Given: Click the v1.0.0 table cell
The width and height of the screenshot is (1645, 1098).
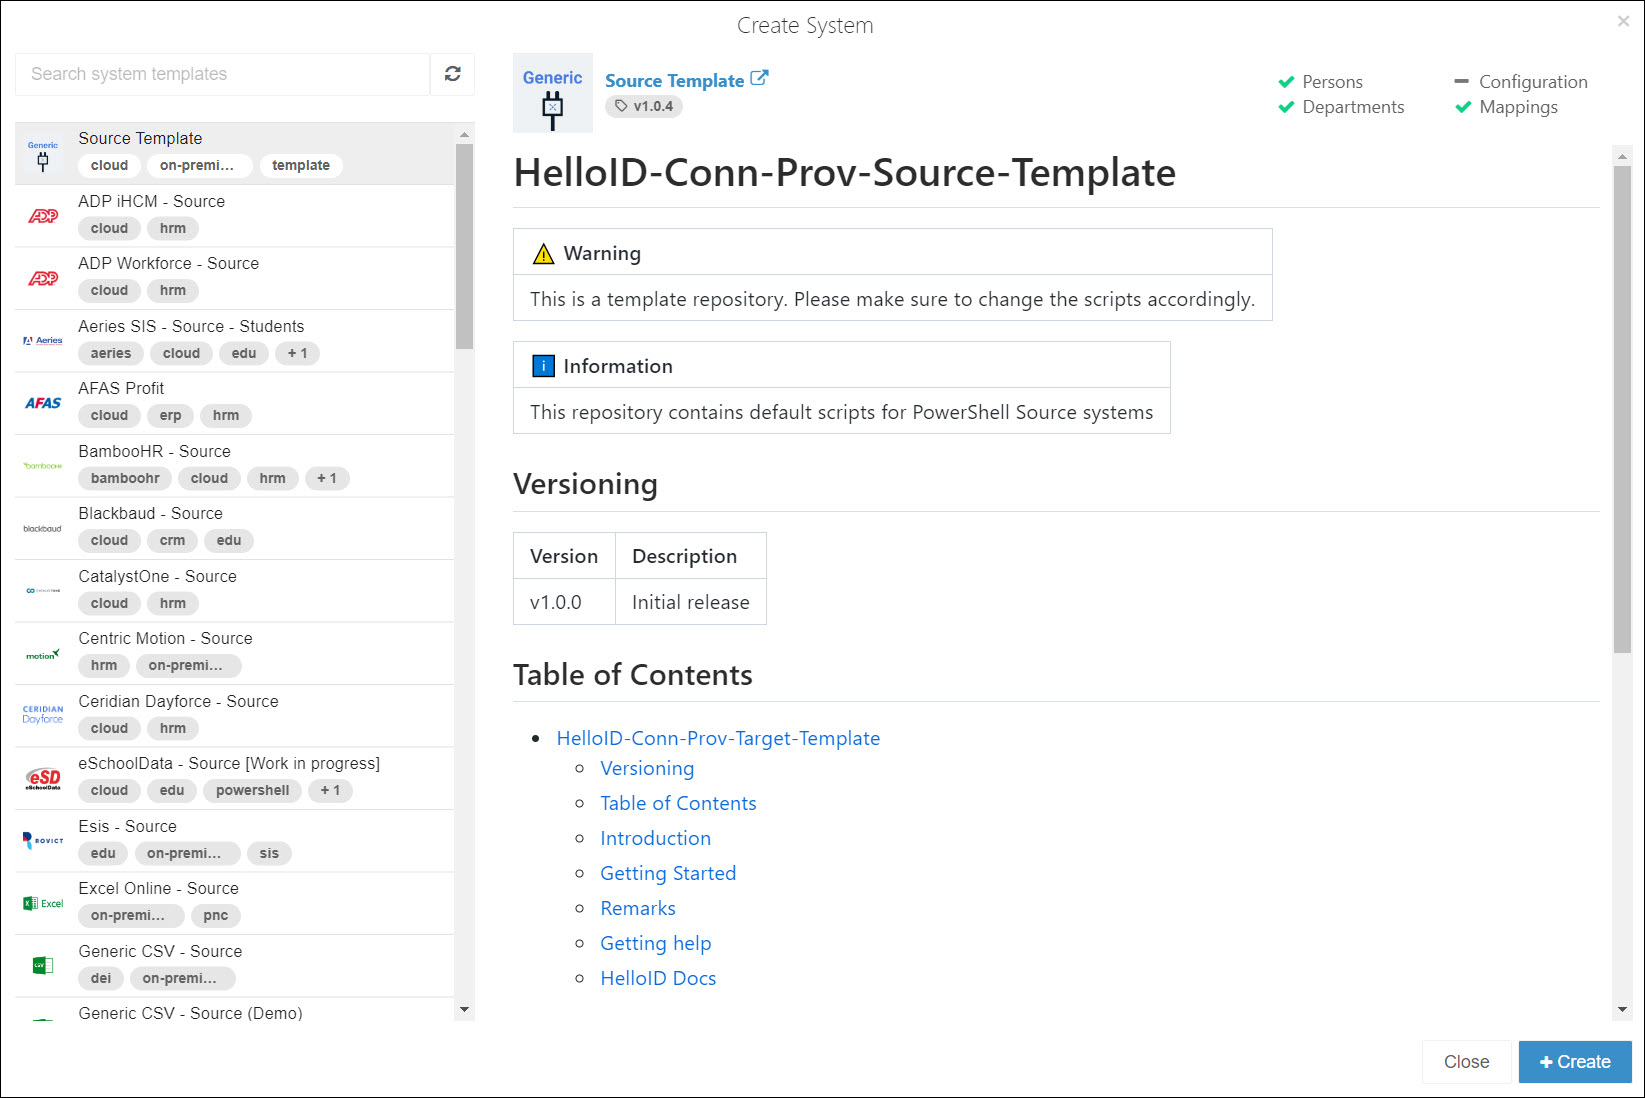Looking at the screenshot, I should 564,602.
